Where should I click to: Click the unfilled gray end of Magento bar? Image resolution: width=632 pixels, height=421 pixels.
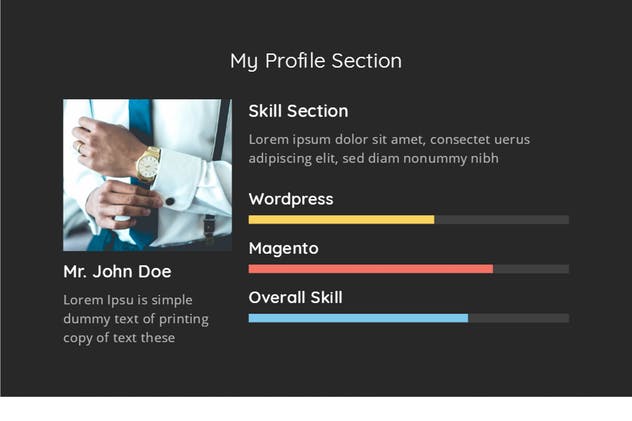pyautogui.click(x=531, y=269)
